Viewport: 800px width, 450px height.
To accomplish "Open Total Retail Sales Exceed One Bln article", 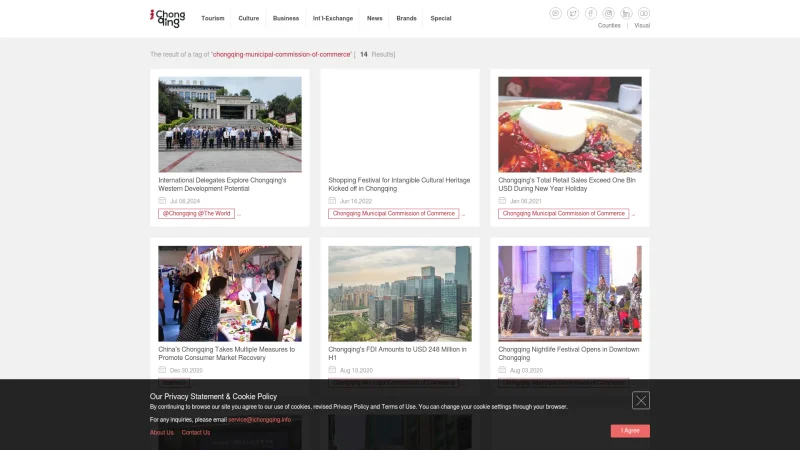I will (x=567, y=184).
